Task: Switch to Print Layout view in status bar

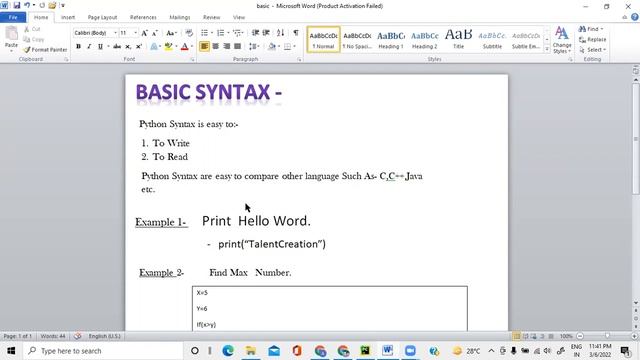Action: pos(516,336)
